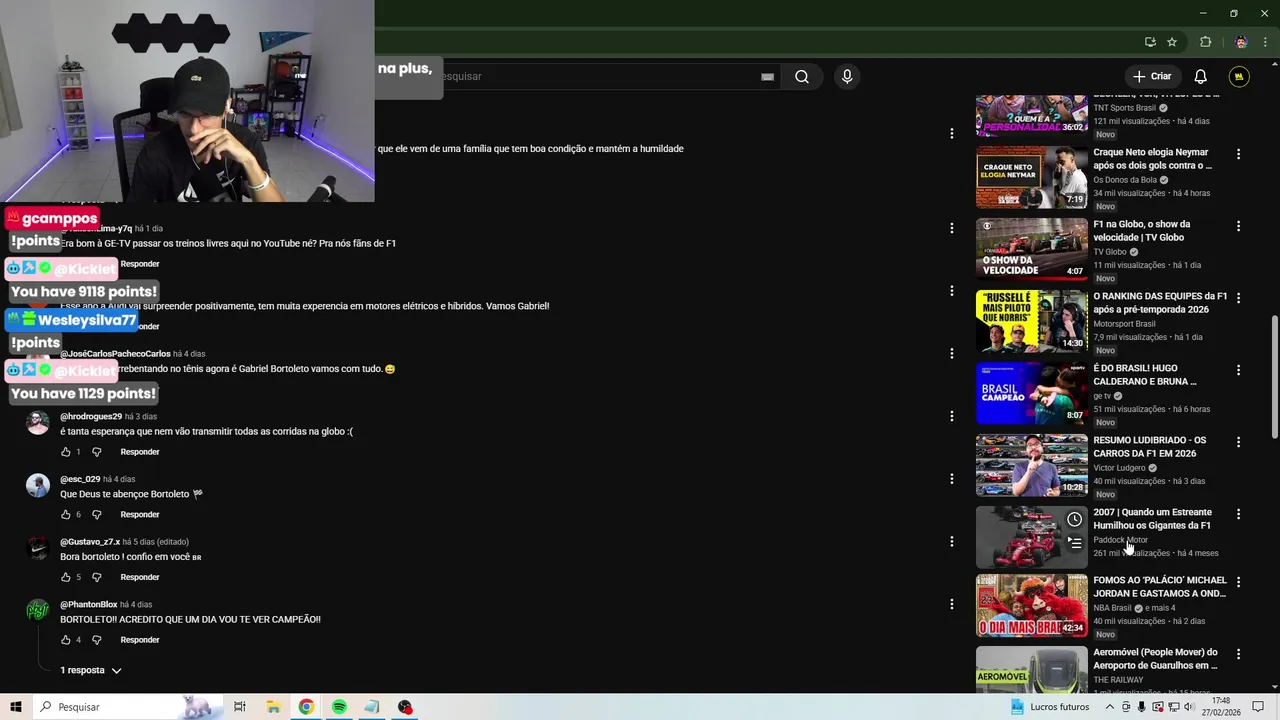Screen dimensions: 1280x720
Task: Click the Criar create button
Action: coord(1152,77)
